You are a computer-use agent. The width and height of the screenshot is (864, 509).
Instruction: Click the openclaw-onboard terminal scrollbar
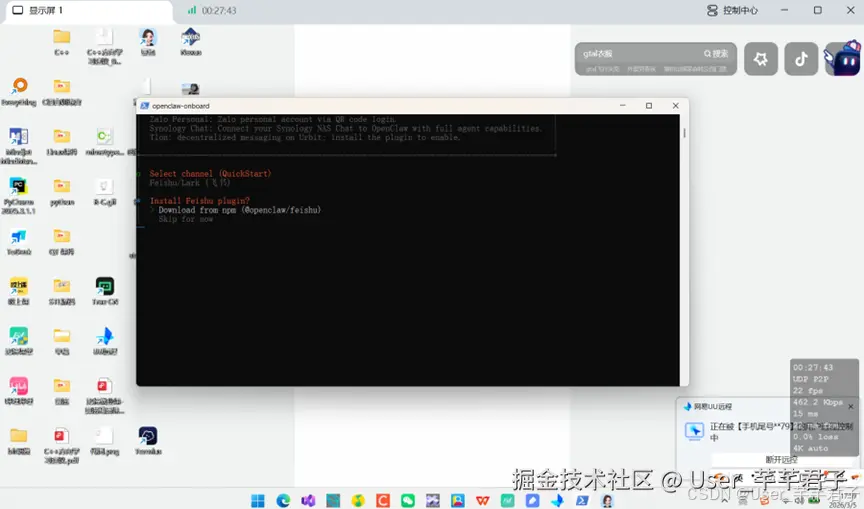pyautogui.click(x=684, y=133)
